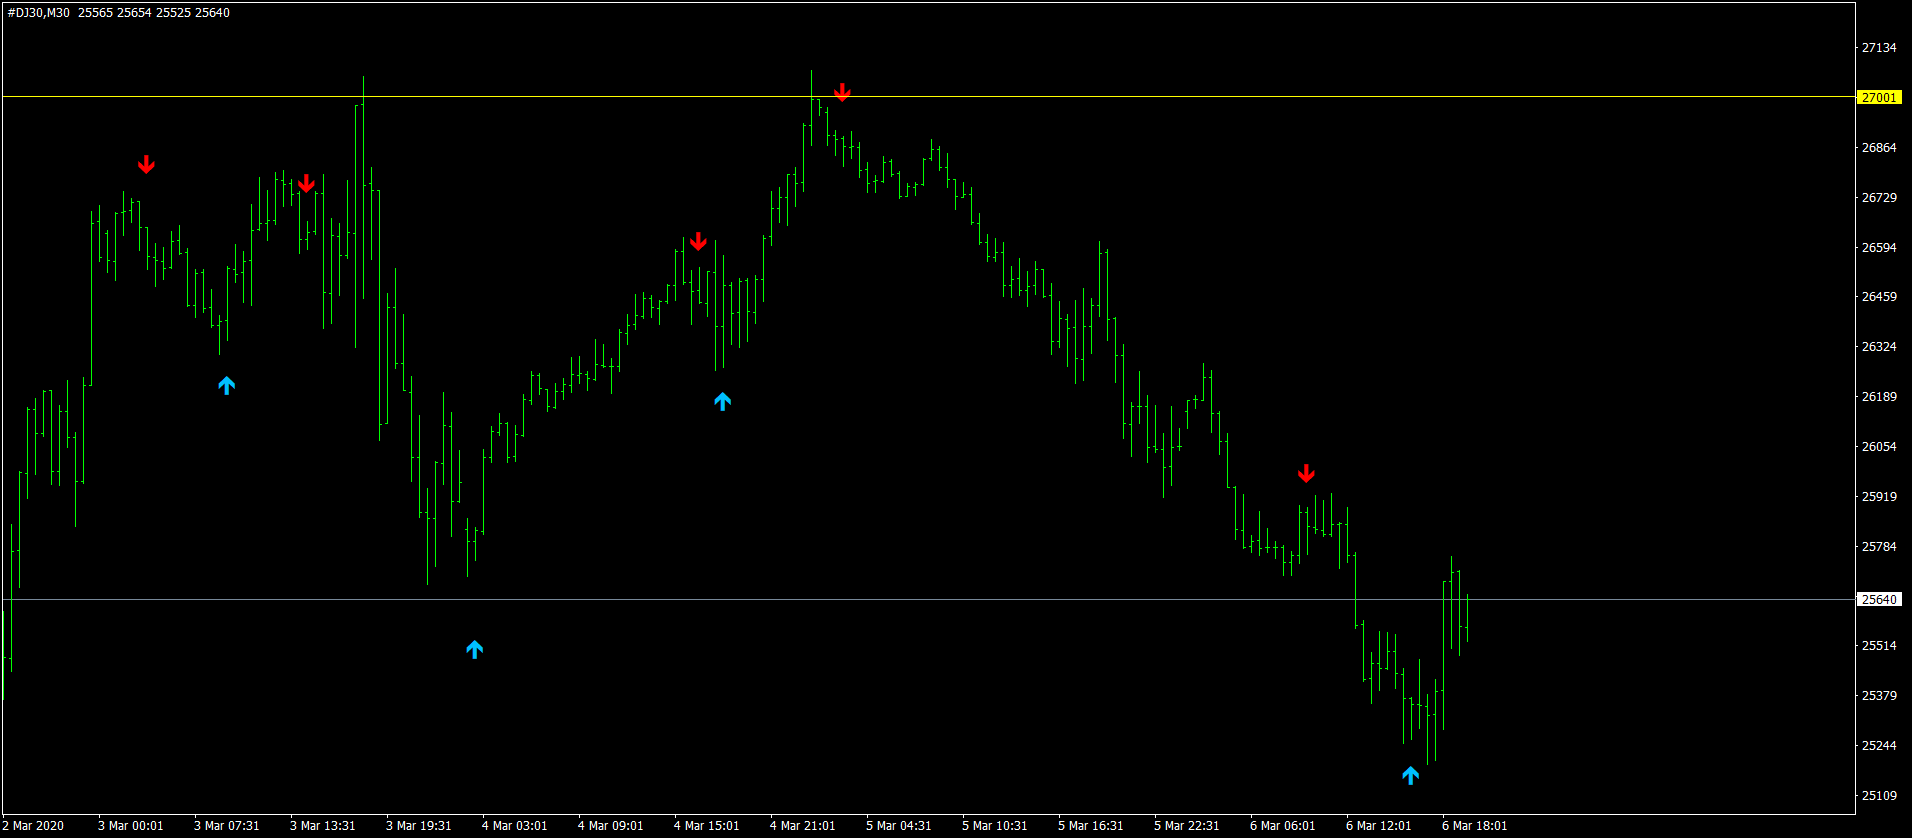This screenshot has width=1912, height=838.
Task: Click the red arrow above 4 Mar 15:01 bars
Action: 698,242
